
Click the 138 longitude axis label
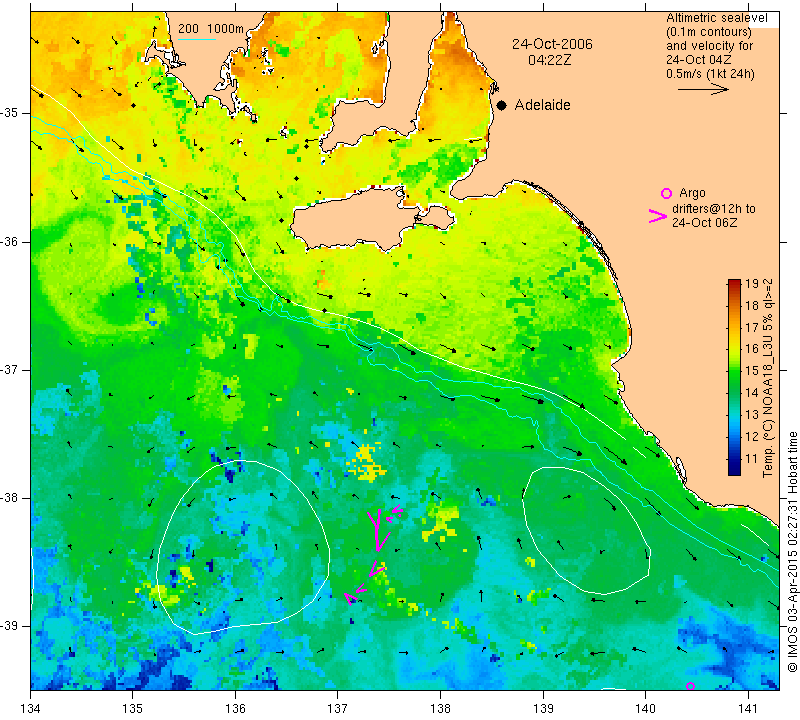coord(440,709)
